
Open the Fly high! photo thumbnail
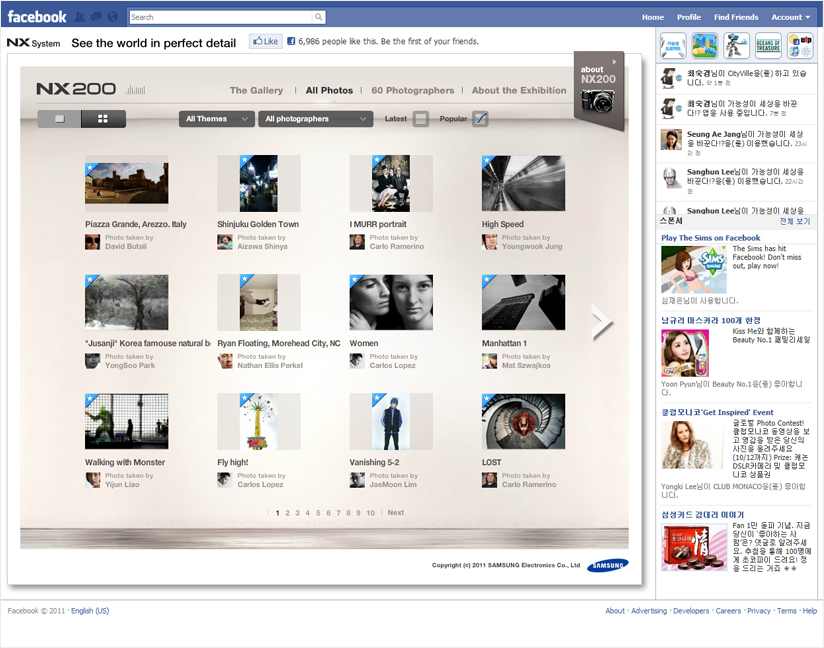point(259,421)
